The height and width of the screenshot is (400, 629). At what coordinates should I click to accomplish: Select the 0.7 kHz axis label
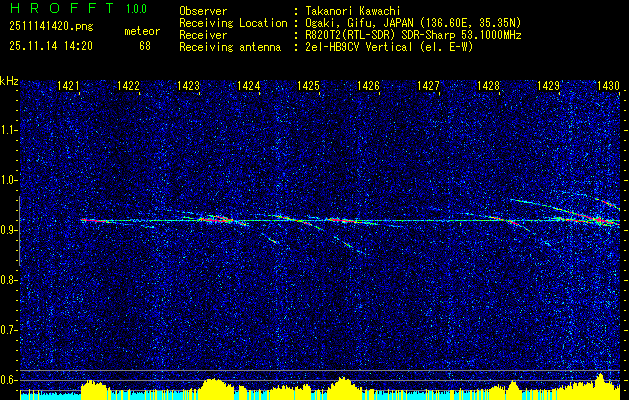point(8,330)
